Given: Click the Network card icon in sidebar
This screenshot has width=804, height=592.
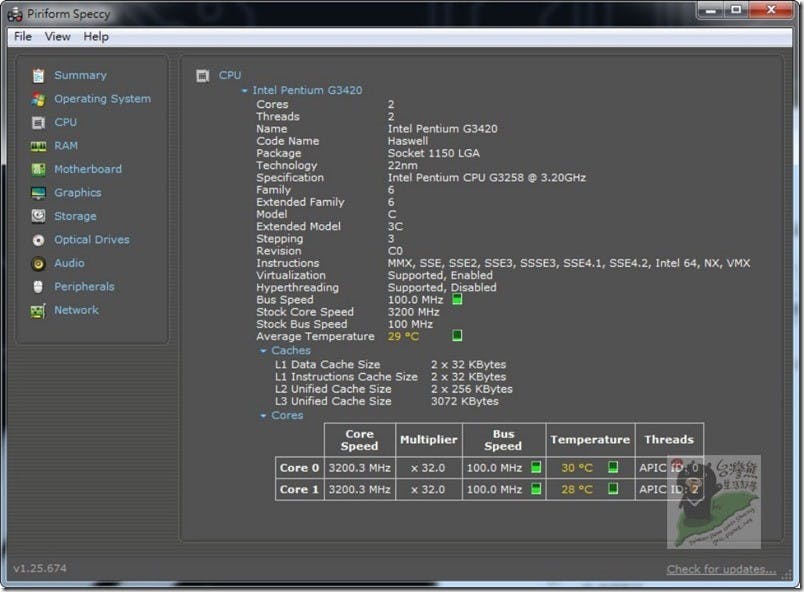Looking at the screenshot, I should click(x=38, y=311).
